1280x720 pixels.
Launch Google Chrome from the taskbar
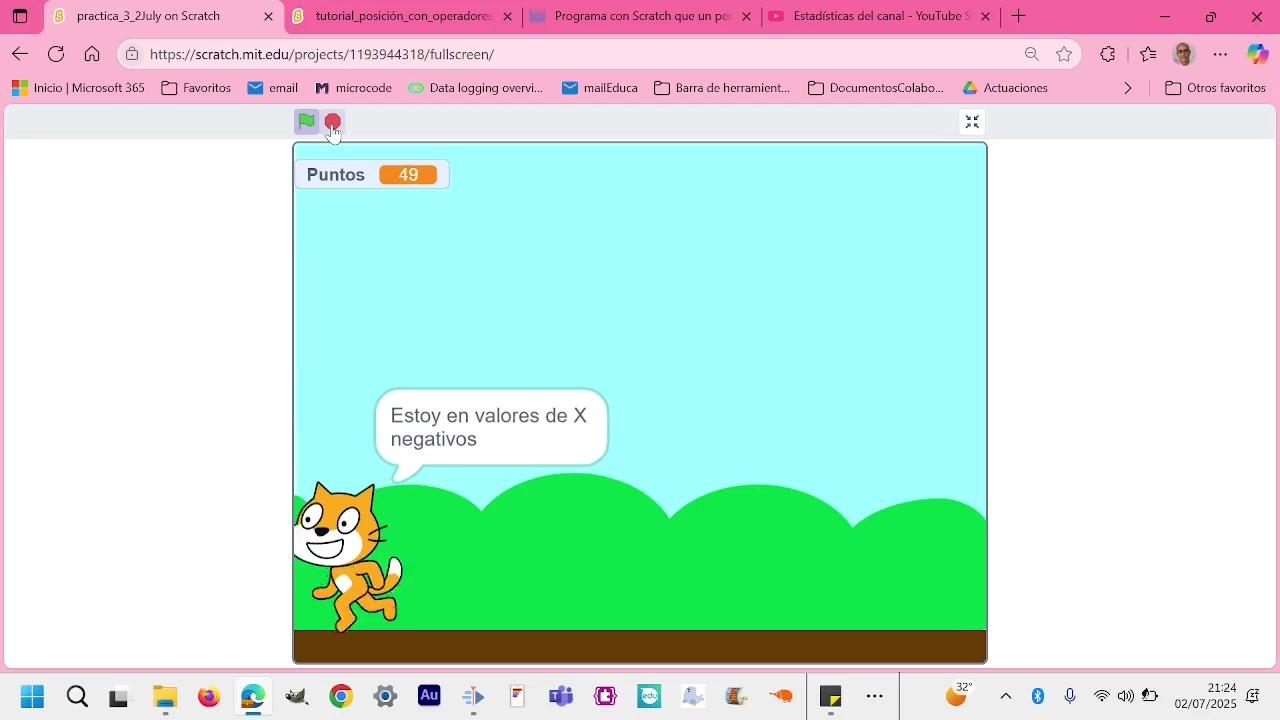point(341,696)
